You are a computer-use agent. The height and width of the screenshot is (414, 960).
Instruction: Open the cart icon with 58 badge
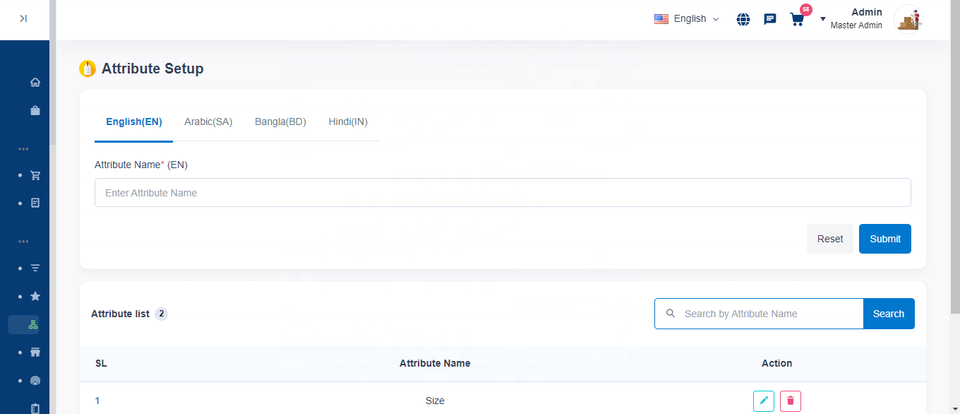tap(797, 20)
